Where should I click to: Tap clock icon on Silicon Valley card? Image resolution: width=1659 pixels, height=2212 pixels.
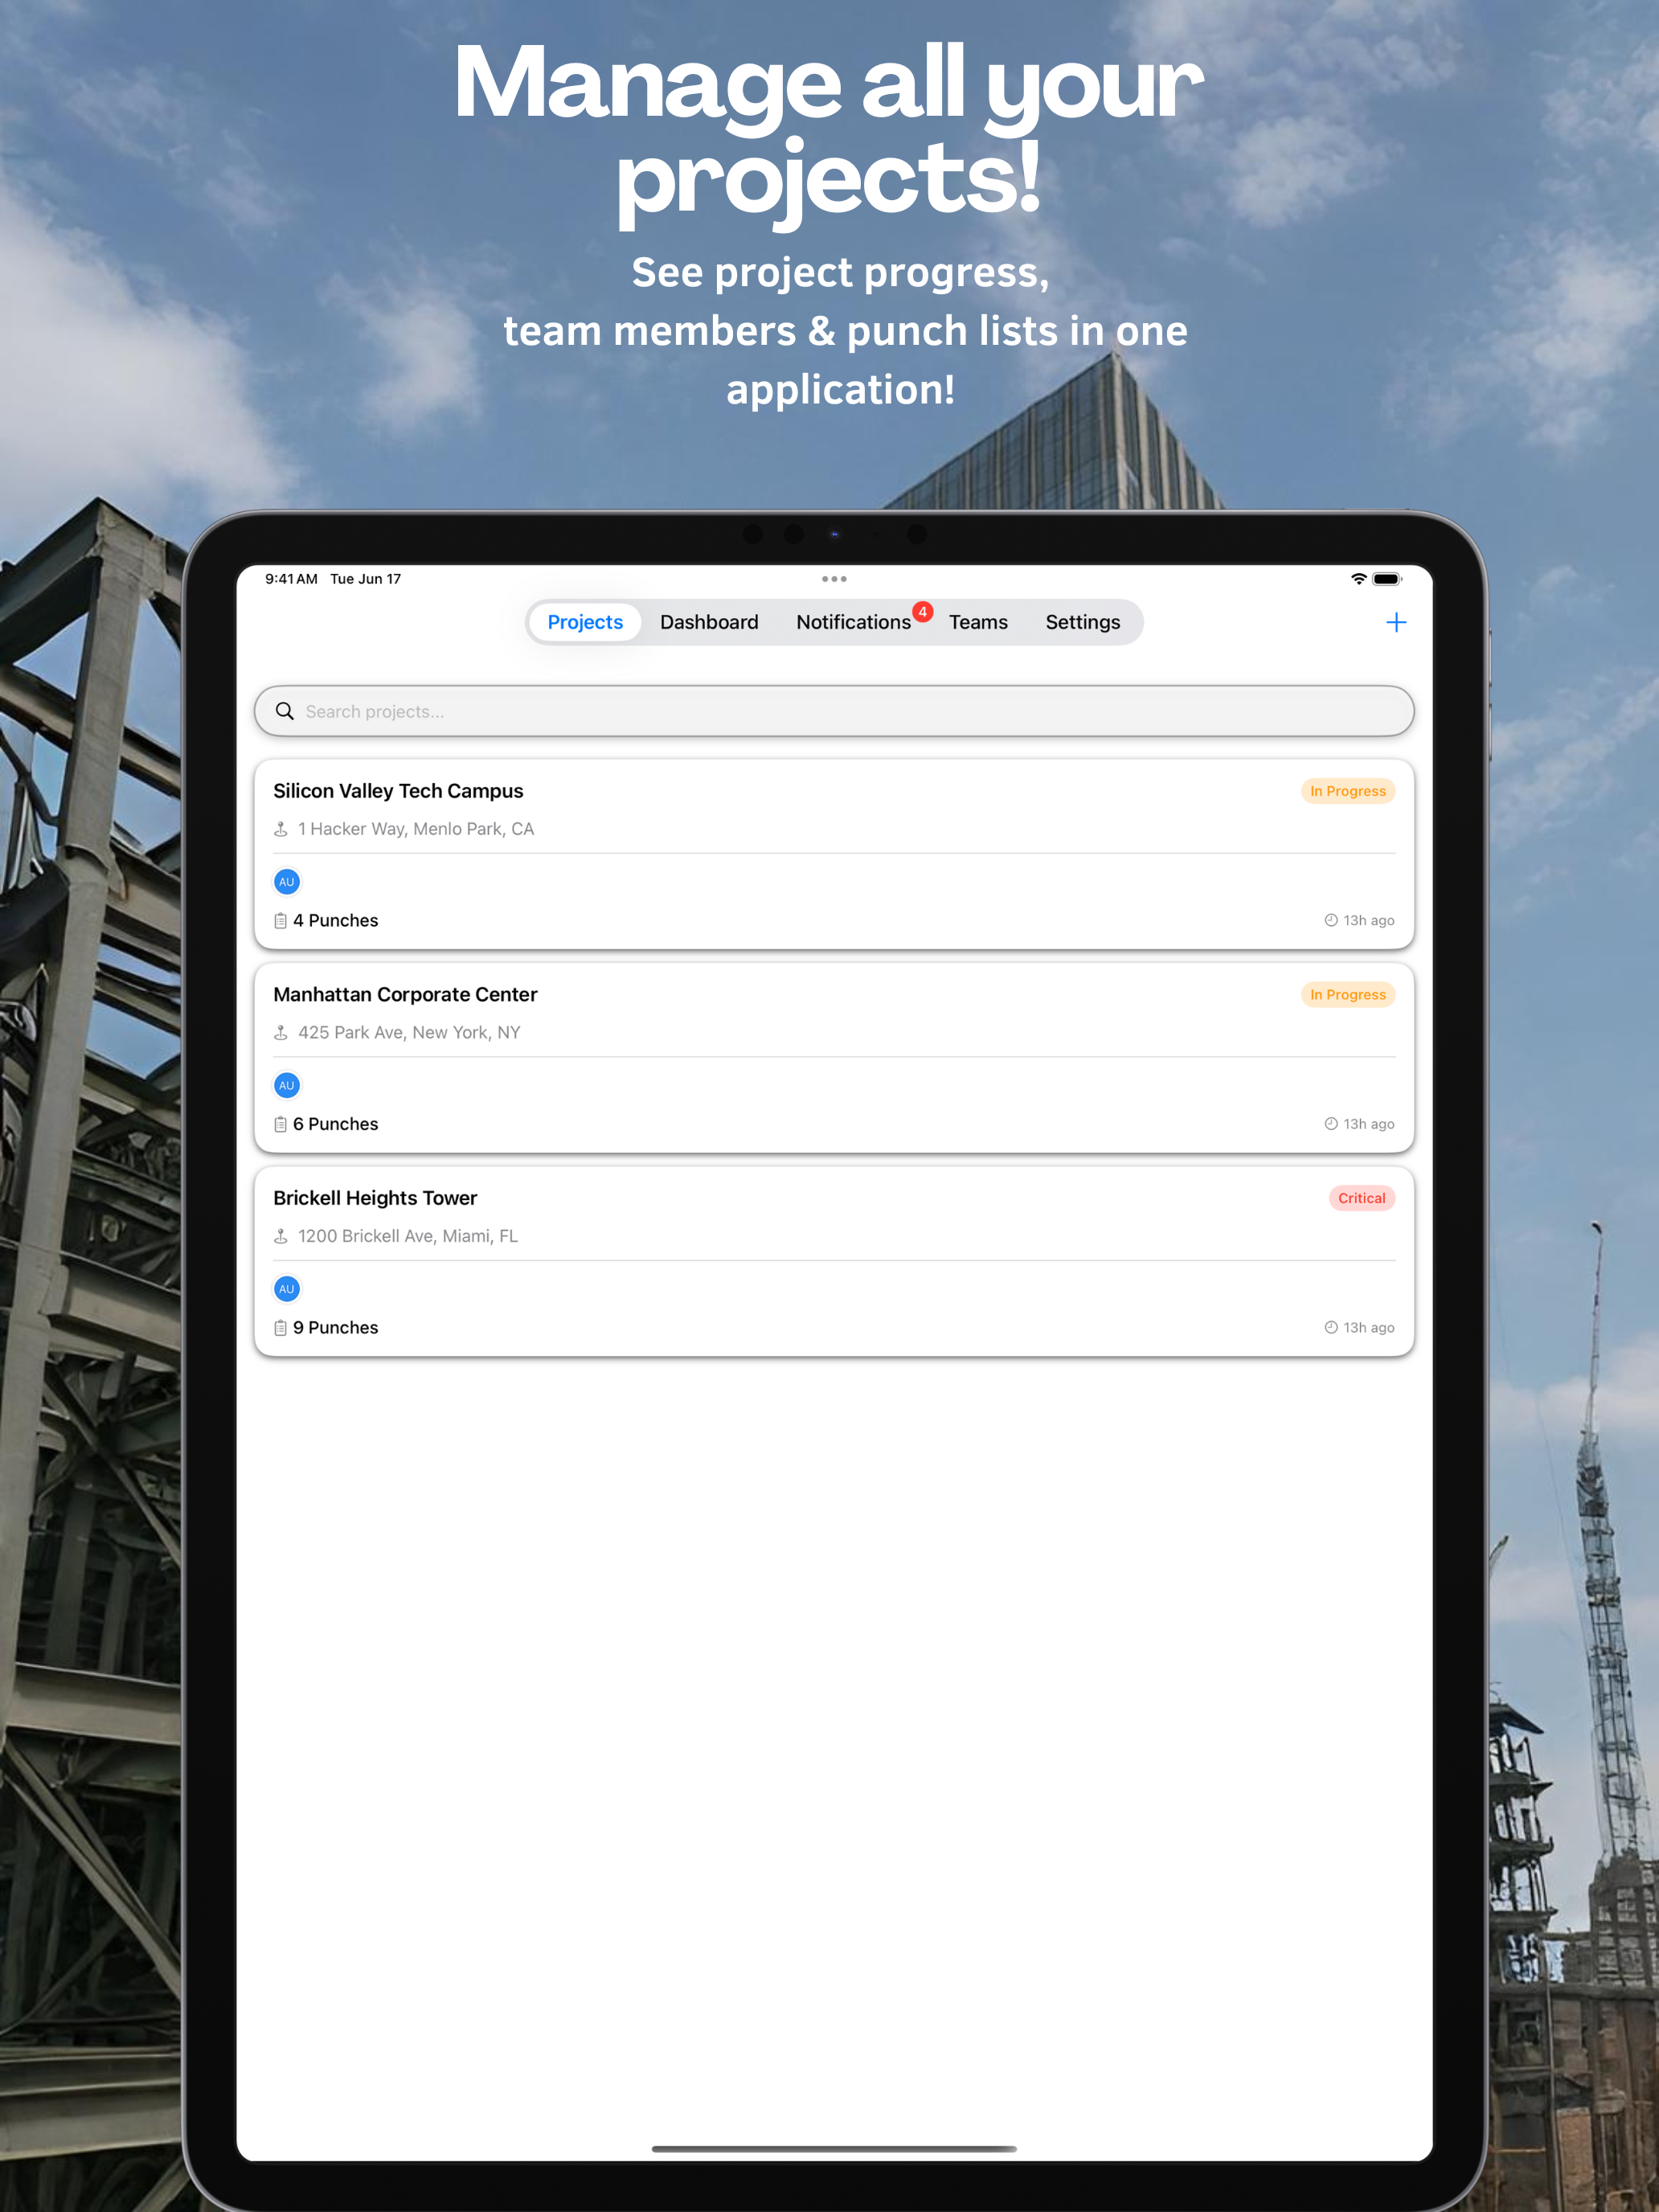[1331, 920]
